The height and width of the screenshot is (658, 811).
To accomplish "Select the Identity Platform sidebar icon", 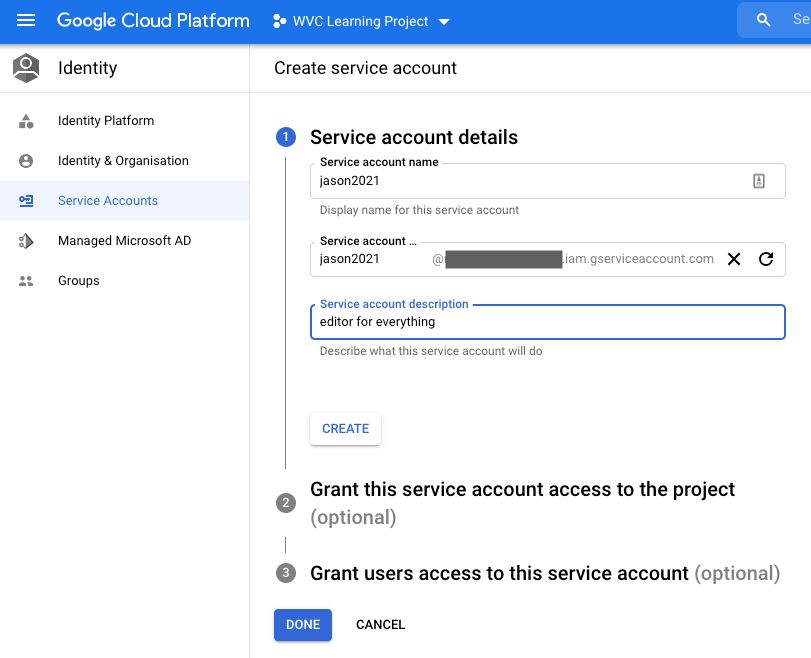I will (x=25, y=120).
